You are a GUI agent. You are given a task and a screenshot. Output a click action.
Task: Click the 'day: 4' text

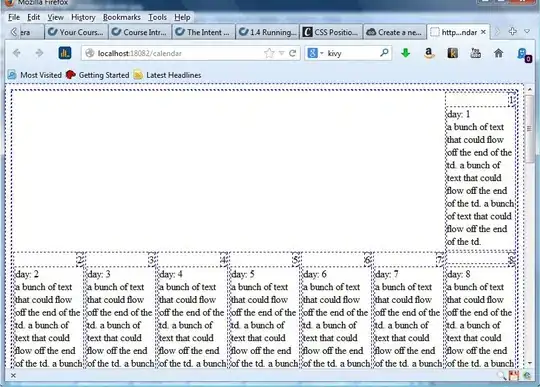coord(170,274)
